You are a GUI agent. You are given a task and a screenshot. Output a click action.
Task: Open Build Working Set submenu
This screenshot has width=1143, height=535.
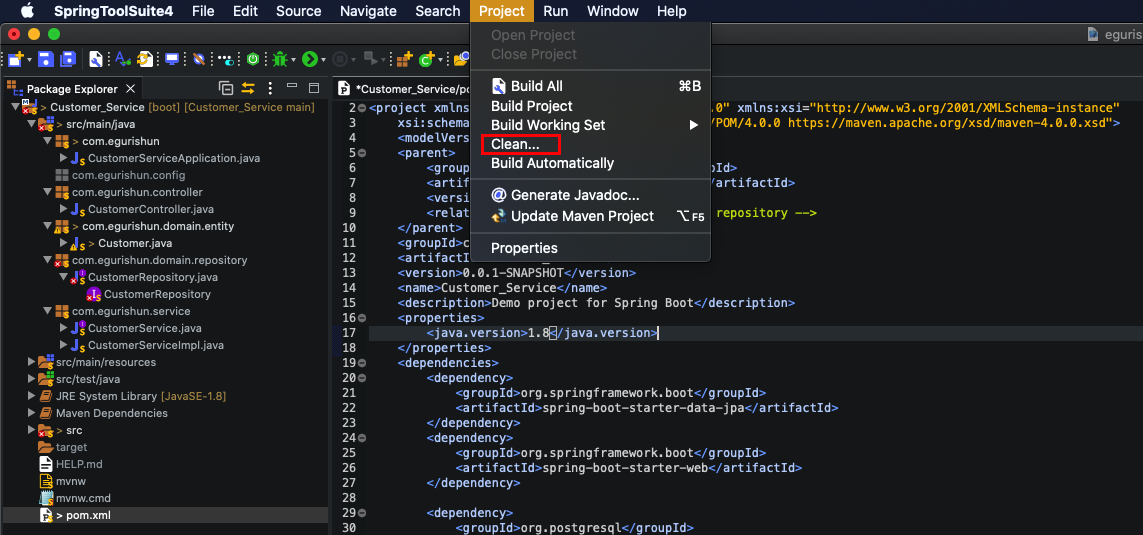pyautogui.click(x=590, y=125)
